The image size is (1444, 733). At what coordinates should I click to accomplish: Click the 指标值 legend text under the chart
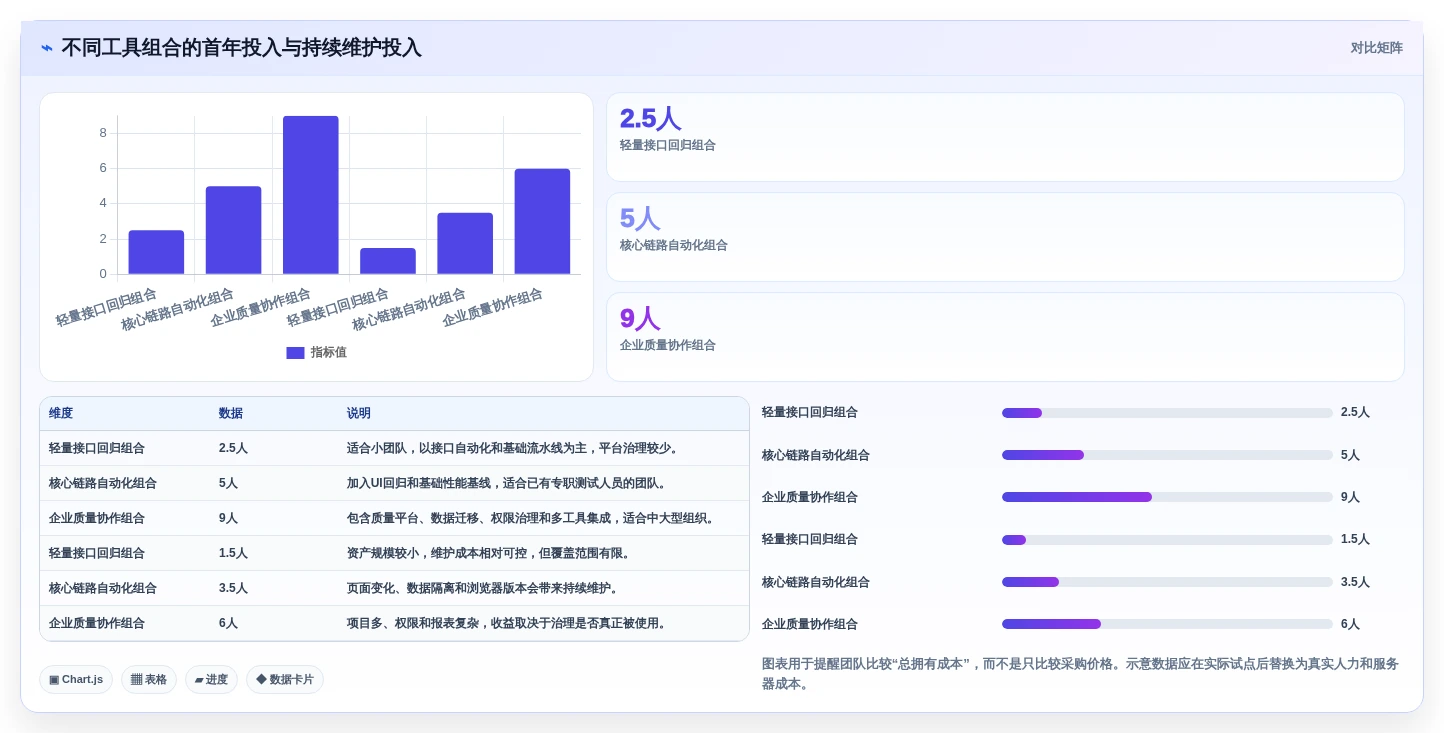point(328,353)
